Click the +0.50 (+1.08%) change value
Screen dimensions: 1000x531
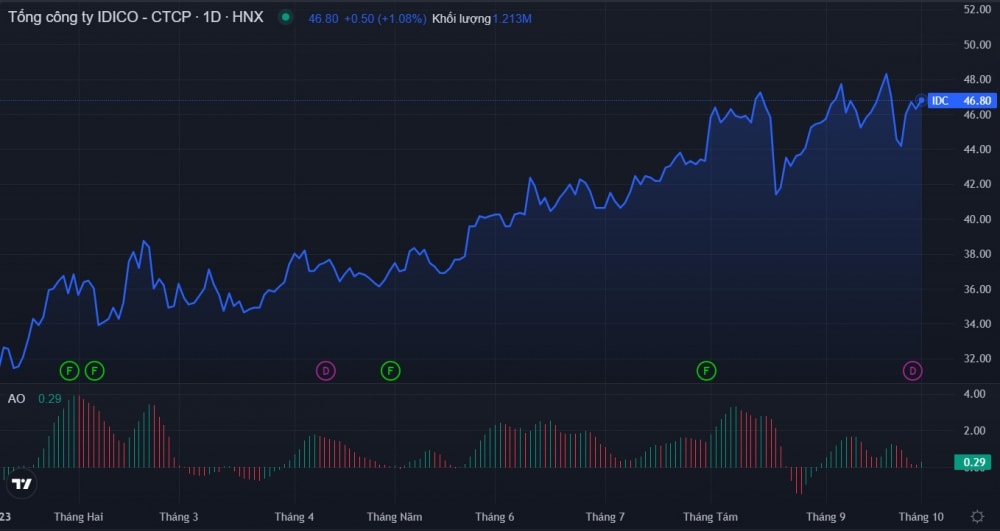pyautogui.click(x=385, y=18)
